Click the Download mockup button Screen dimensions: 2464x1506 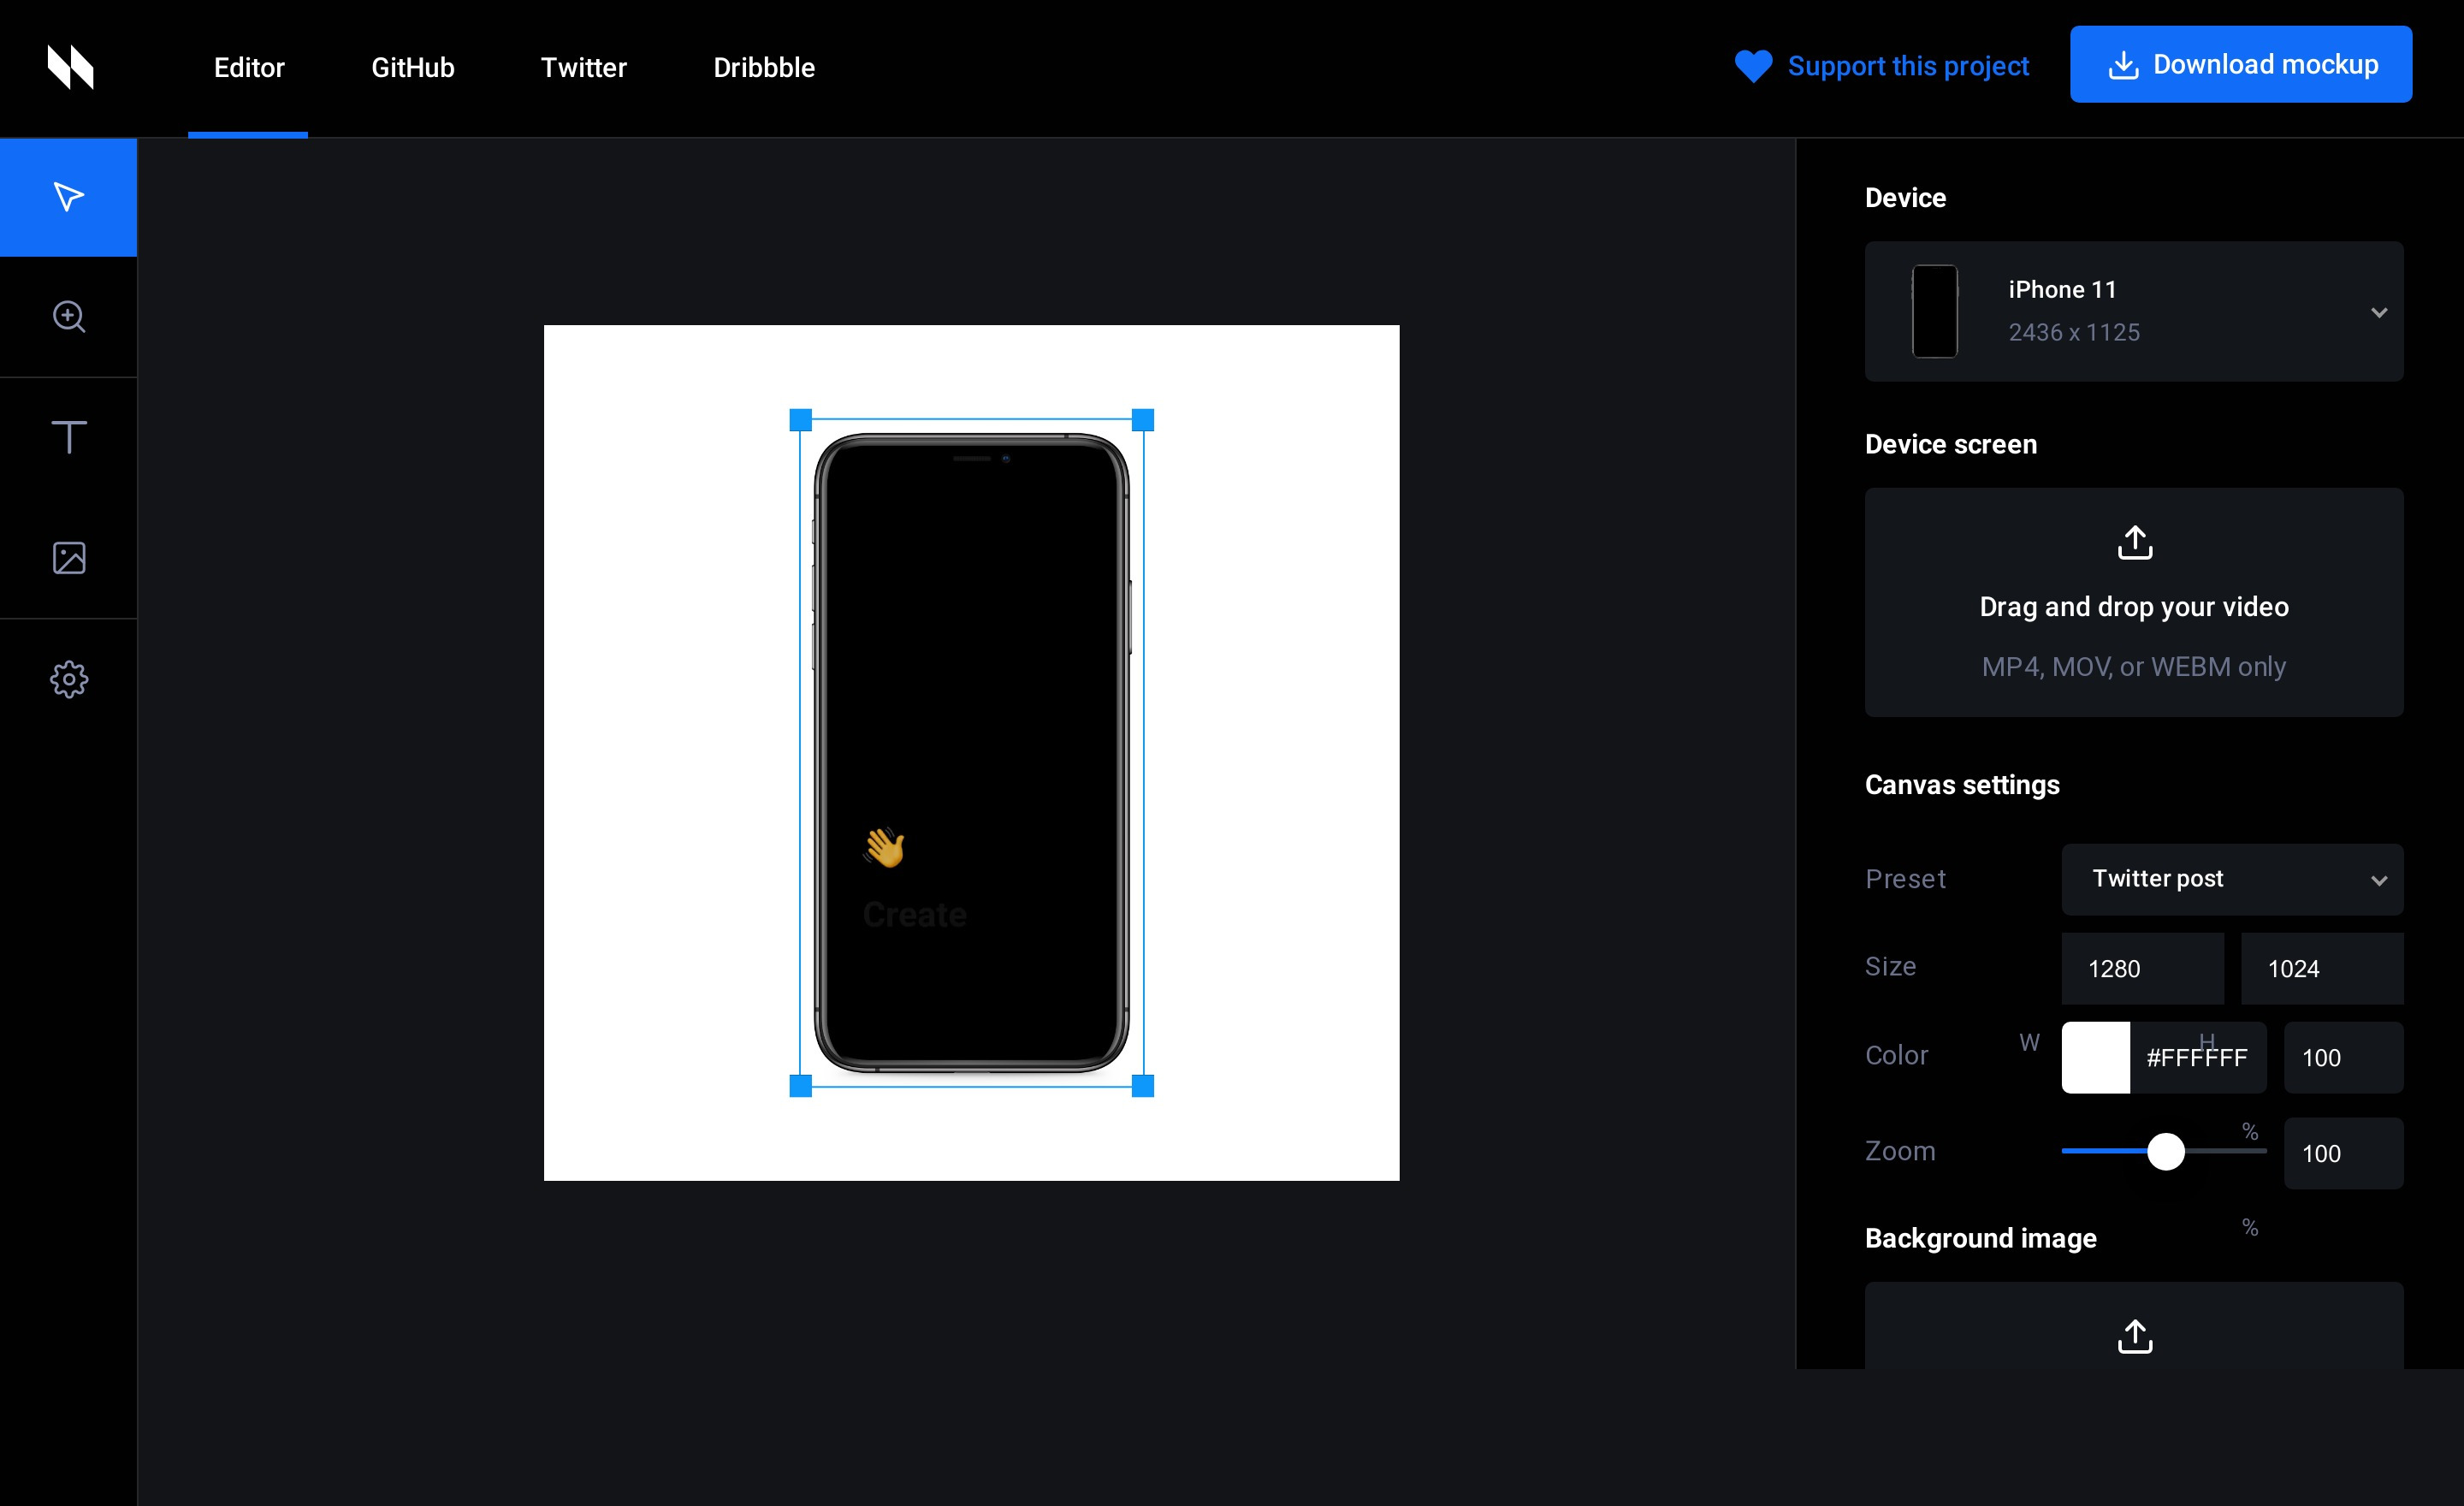tap(2240, 64)
